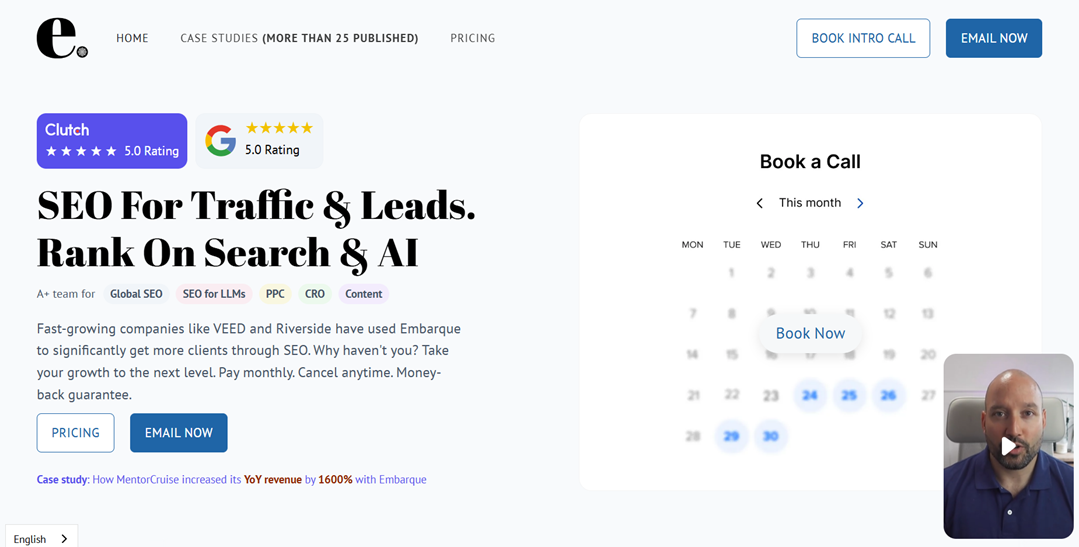Pick the 29th on the calendar

tap(731, 436)
